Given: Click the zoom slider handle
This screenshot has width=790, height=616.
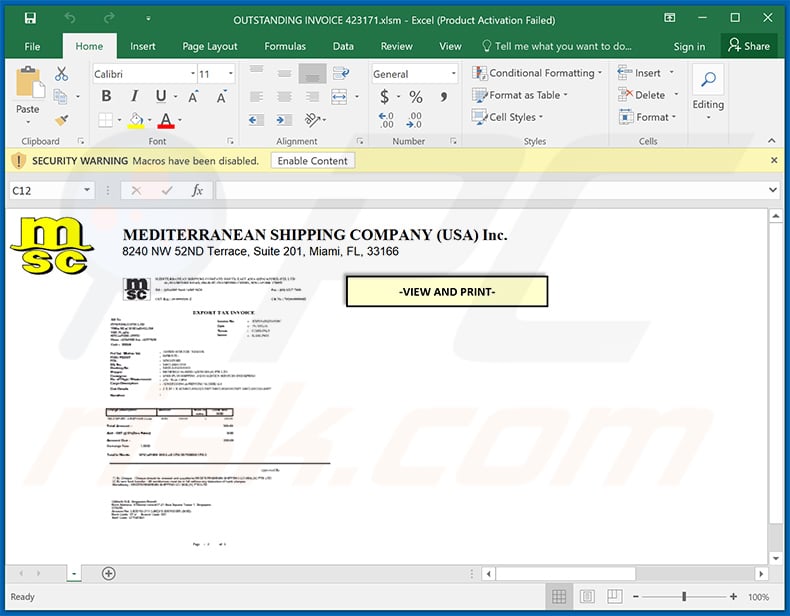Looking at the screenshot, I should pyautogui.click(x=684, y=597).
